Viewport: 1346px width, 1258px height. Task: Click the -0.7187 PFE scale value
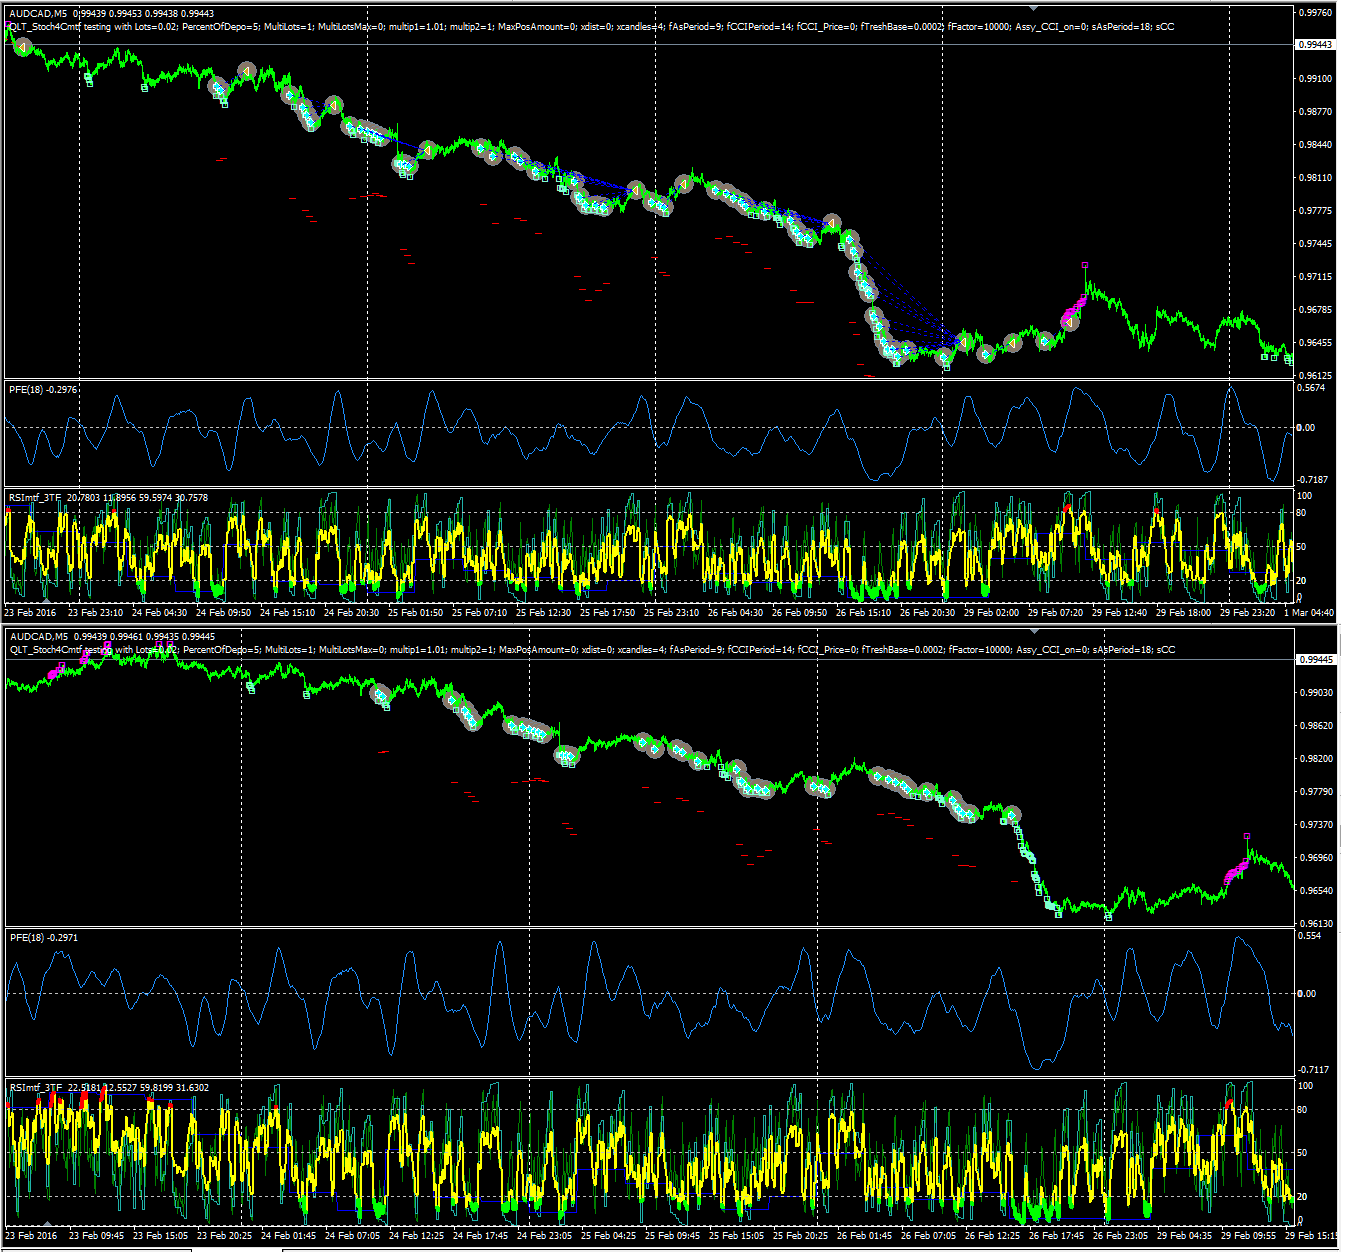(x=1312, y=480)
